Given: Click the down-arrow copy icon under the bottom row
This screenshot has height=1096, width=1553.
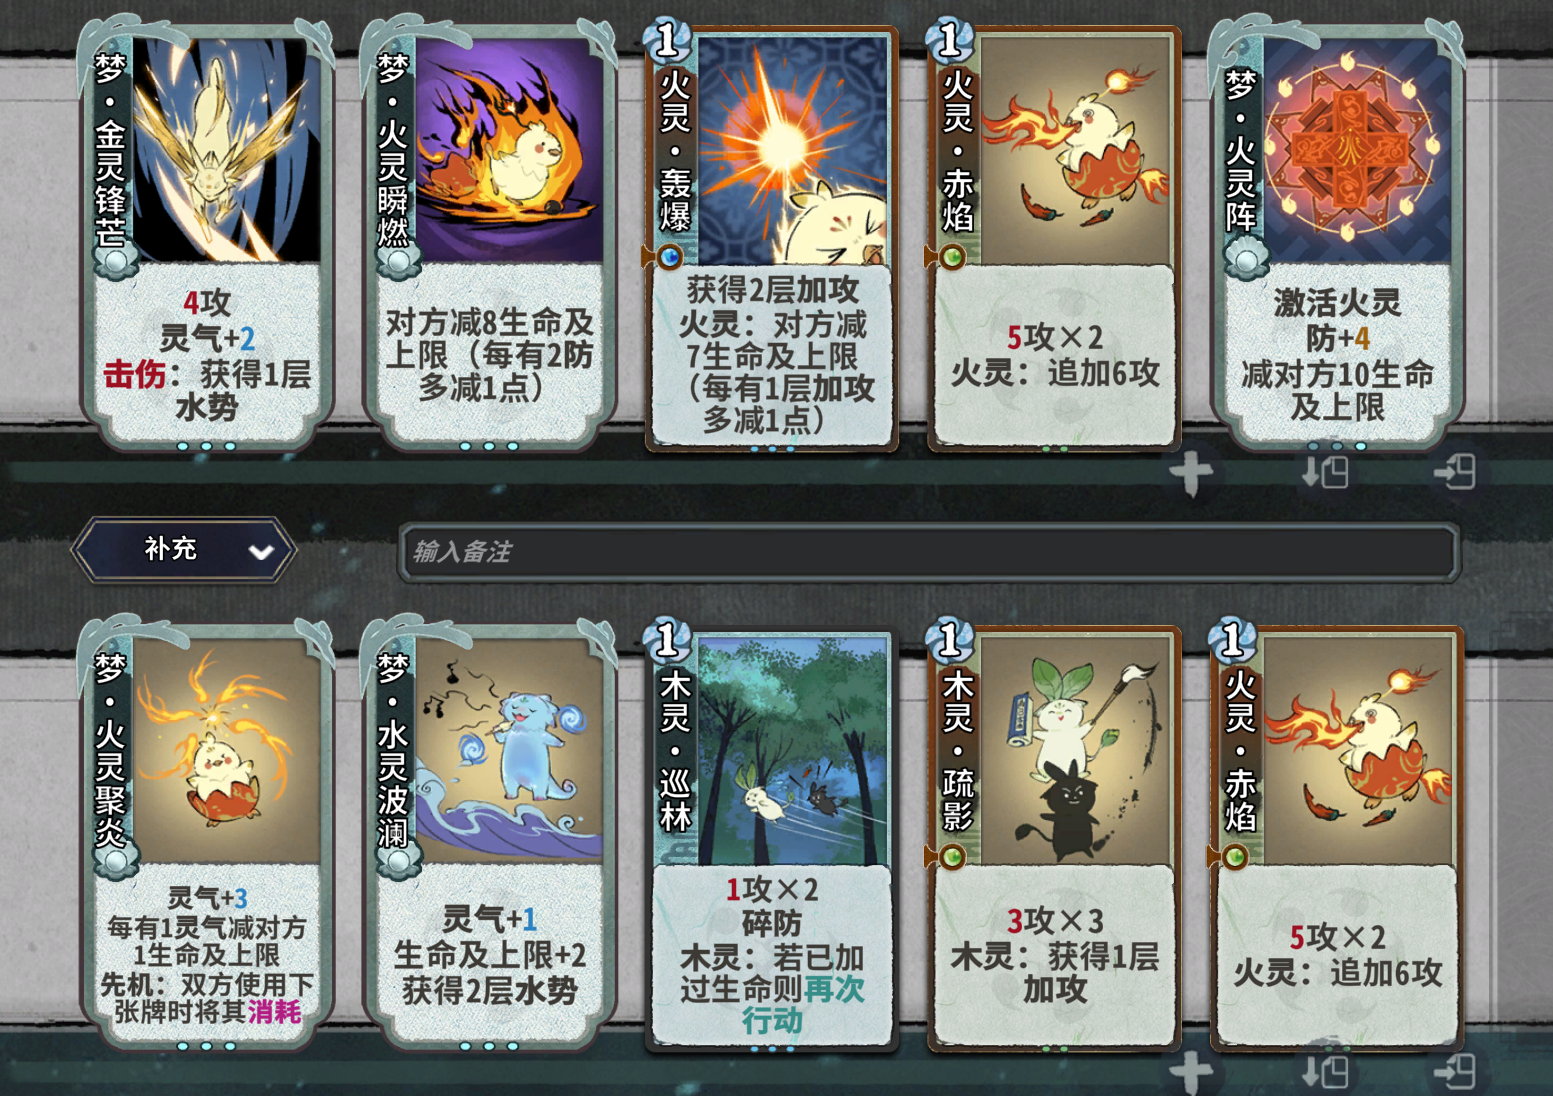Looking at the screenshot, I should point(1325,1073).
